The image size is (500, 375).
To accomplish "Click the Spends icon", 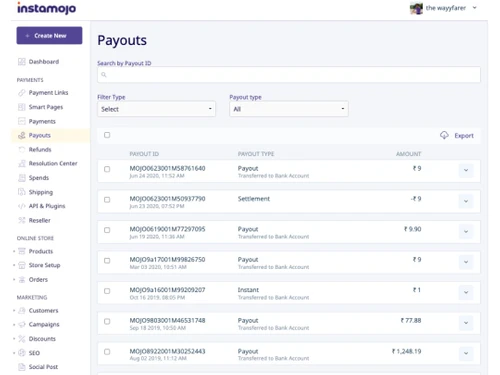I will 22,178.
